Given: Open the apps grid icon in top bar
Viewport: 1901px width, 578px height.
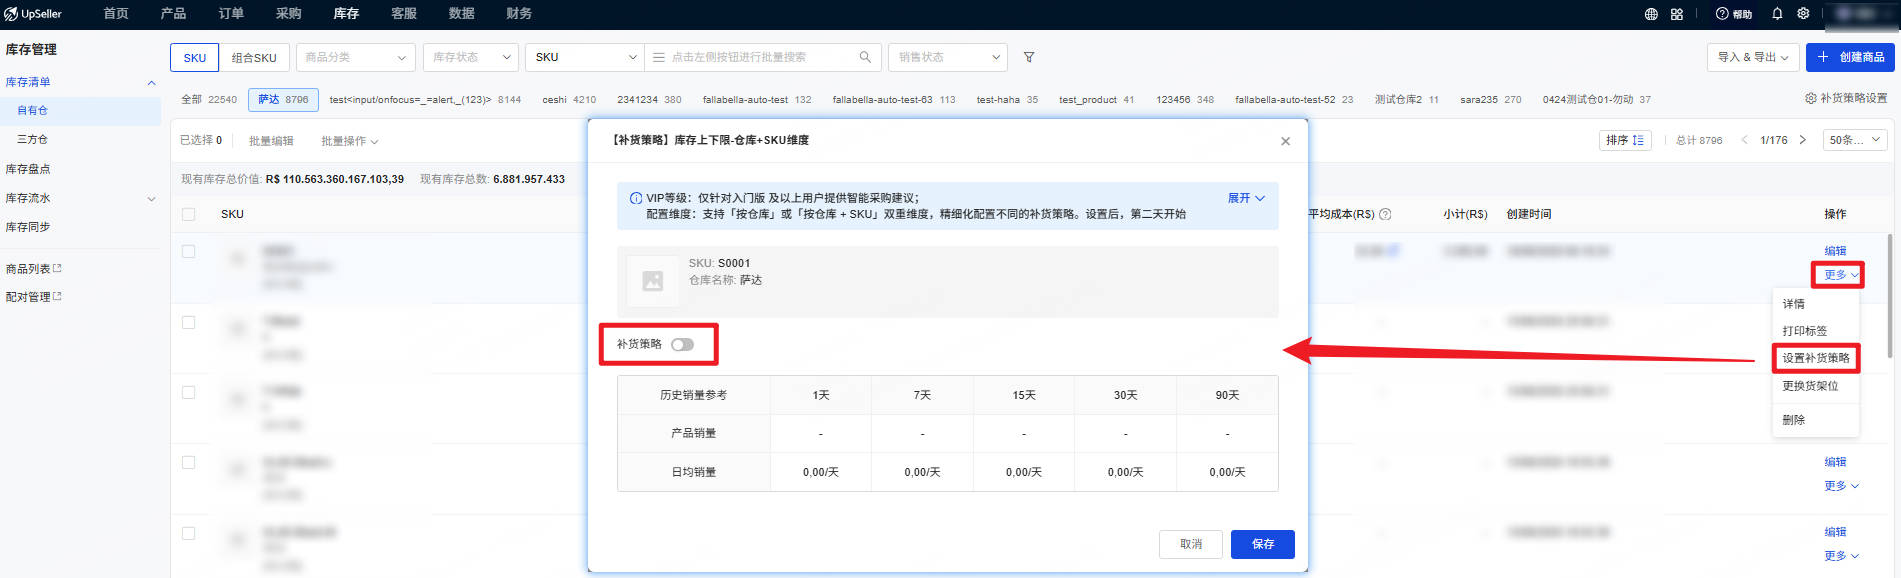Looking at the screenshot, I should (x=1677, y=14).
